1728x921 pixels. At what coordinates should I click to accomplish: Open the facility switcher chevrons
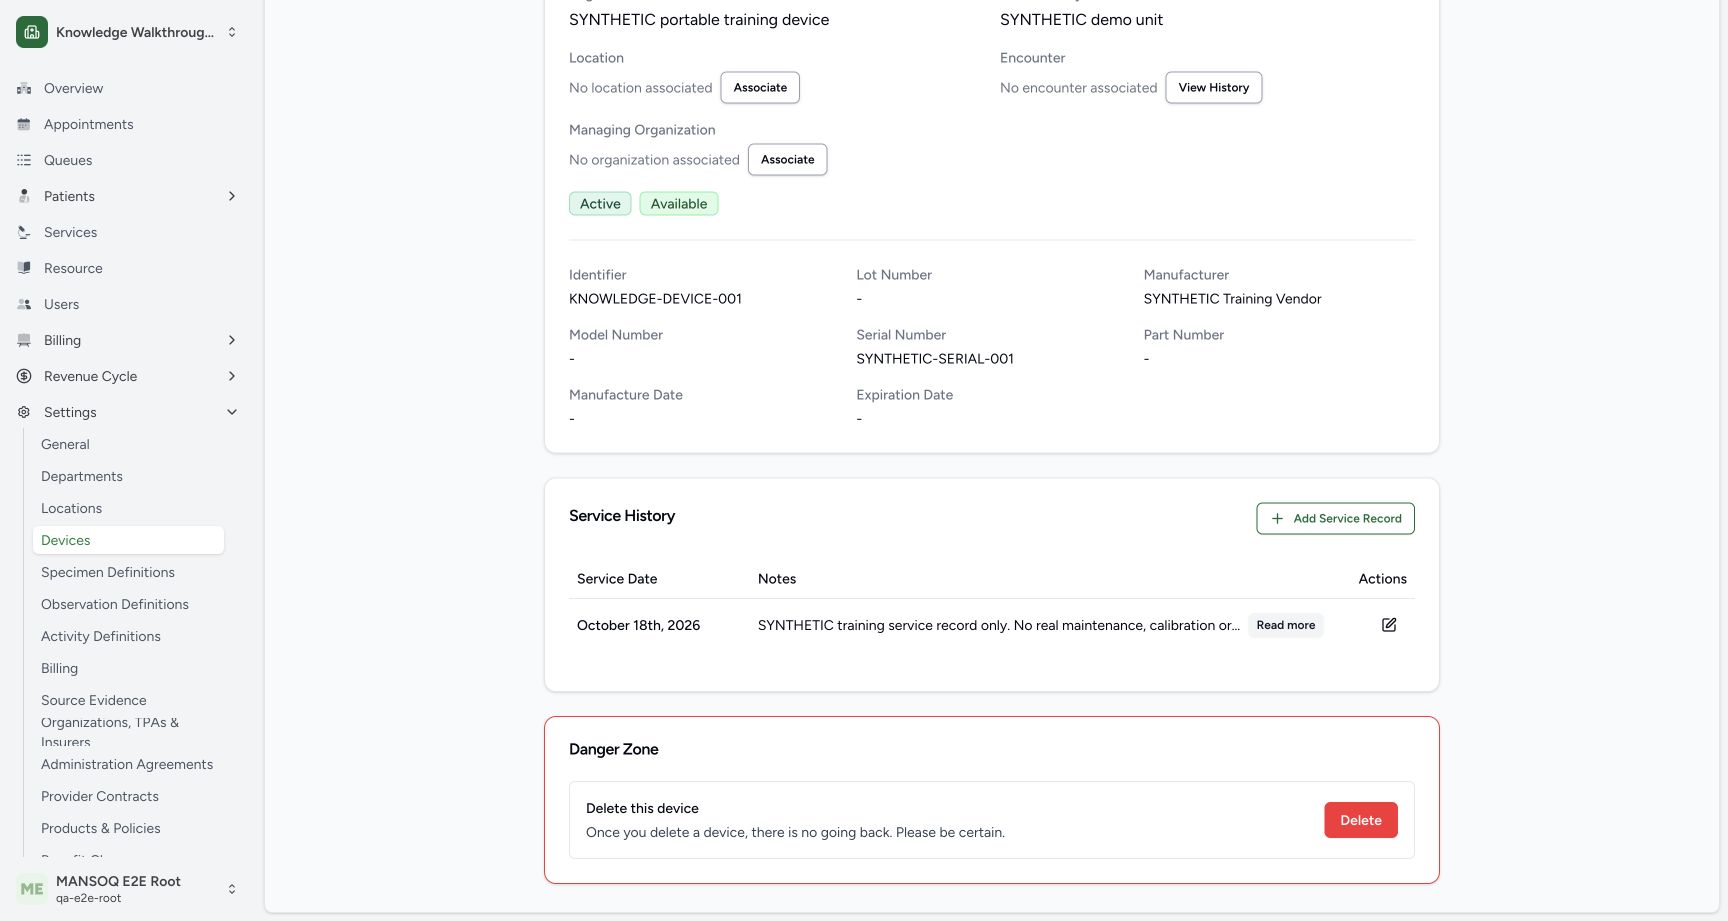232,32
